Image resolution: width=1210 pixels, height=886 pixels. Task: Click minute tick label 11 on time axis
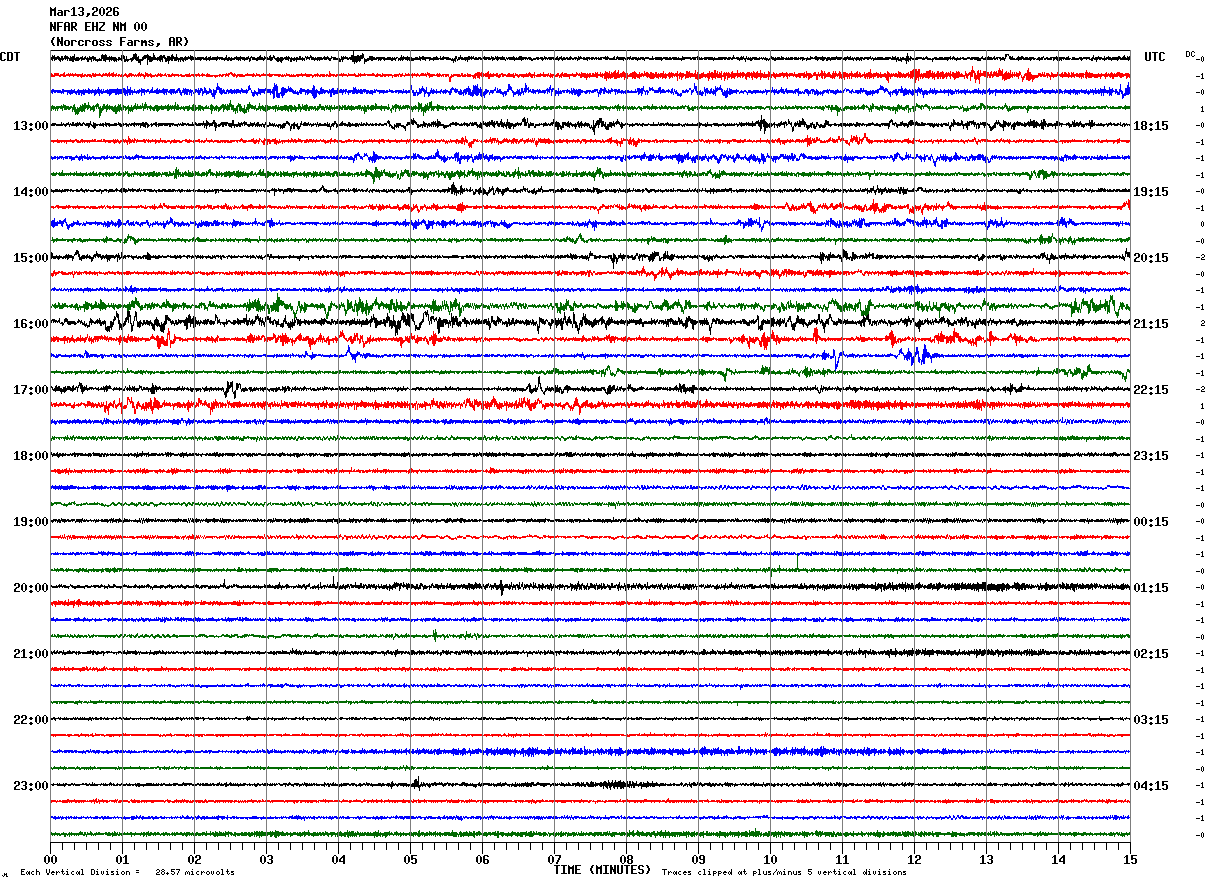(x=842, y=859)
